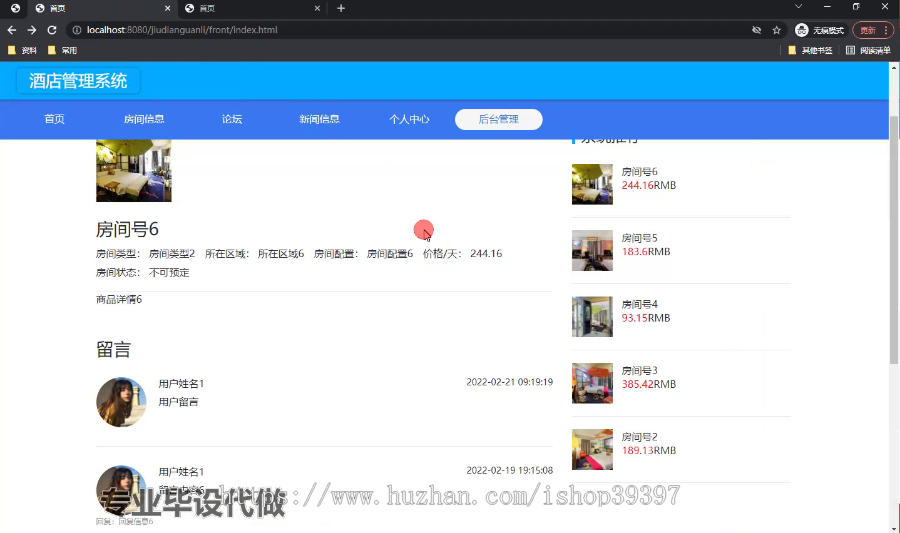Image resolution: width=900 pixels, height=533 pixels.
Task: Click the red 更新 update button
Action: [872, 30]
